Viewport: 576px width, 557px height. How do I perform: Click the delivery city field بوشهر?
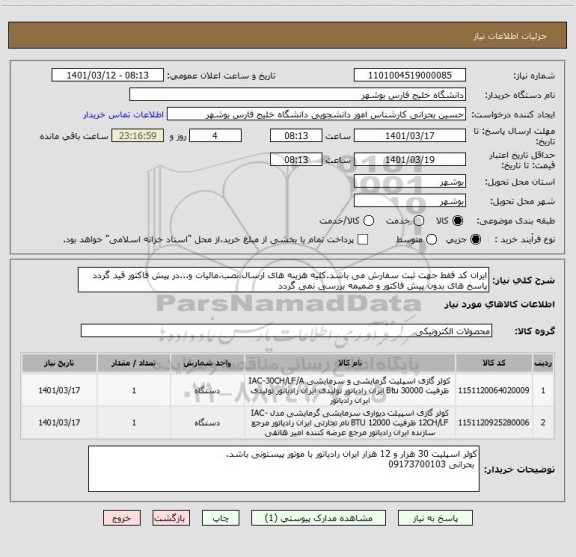click(410, 201)
